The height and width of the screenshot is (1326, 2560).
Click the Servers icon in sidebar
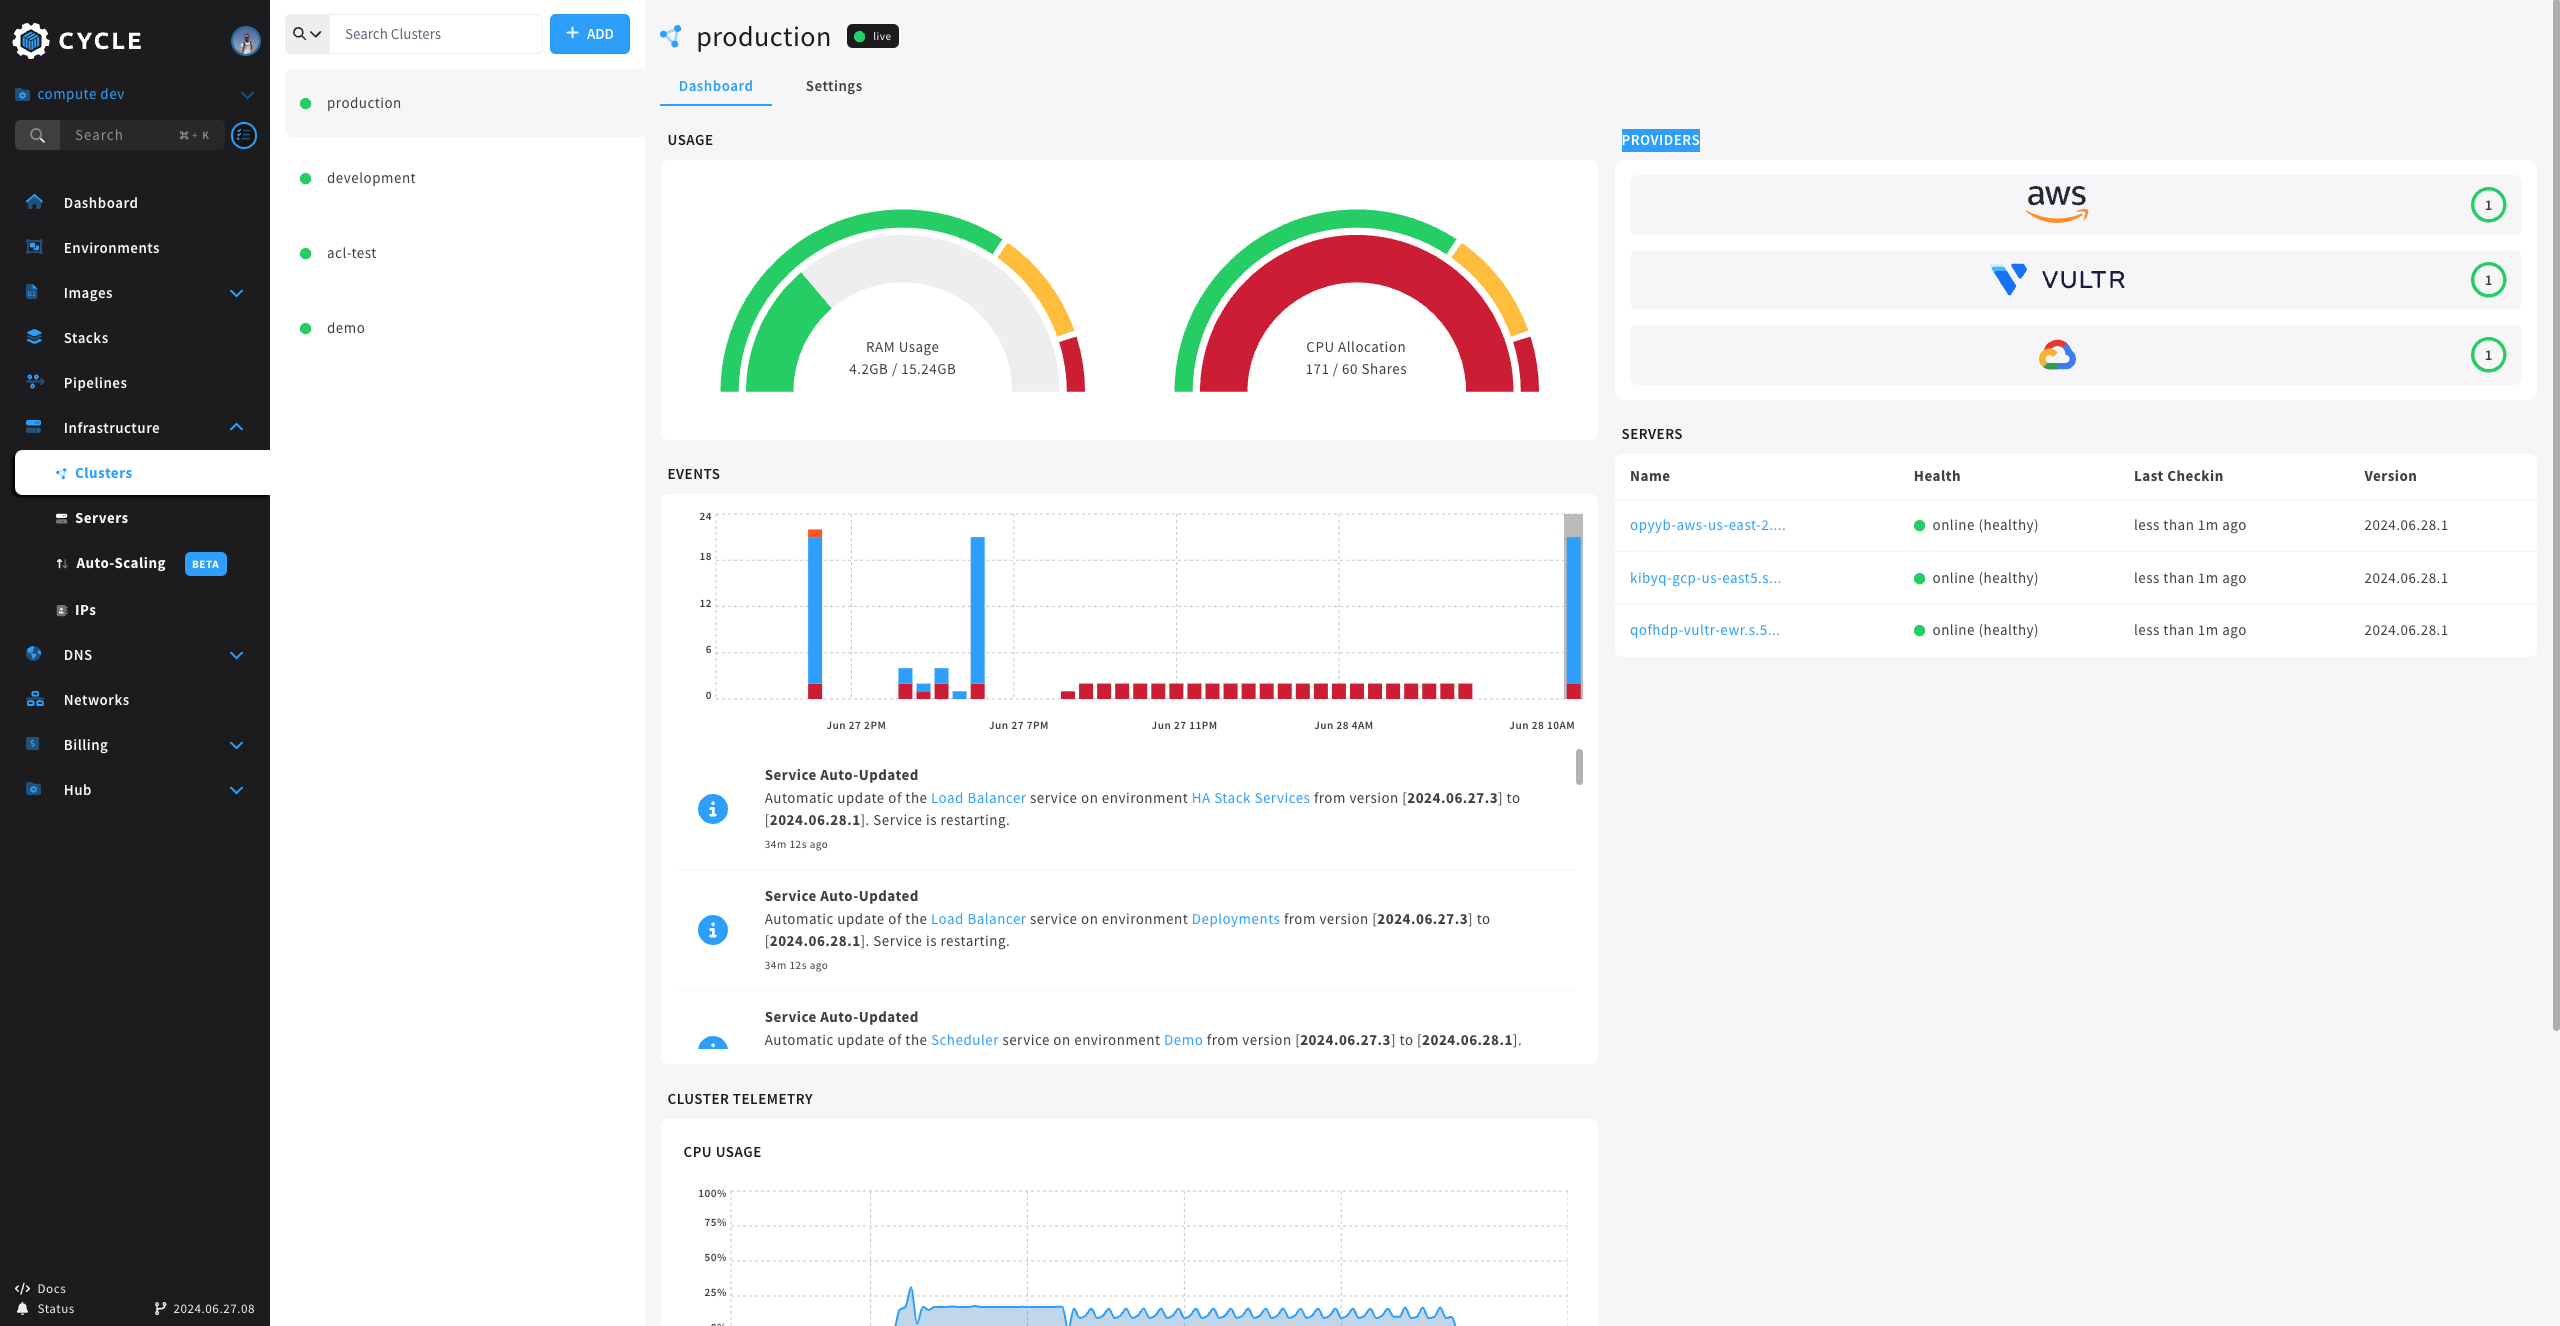[62, 518]
